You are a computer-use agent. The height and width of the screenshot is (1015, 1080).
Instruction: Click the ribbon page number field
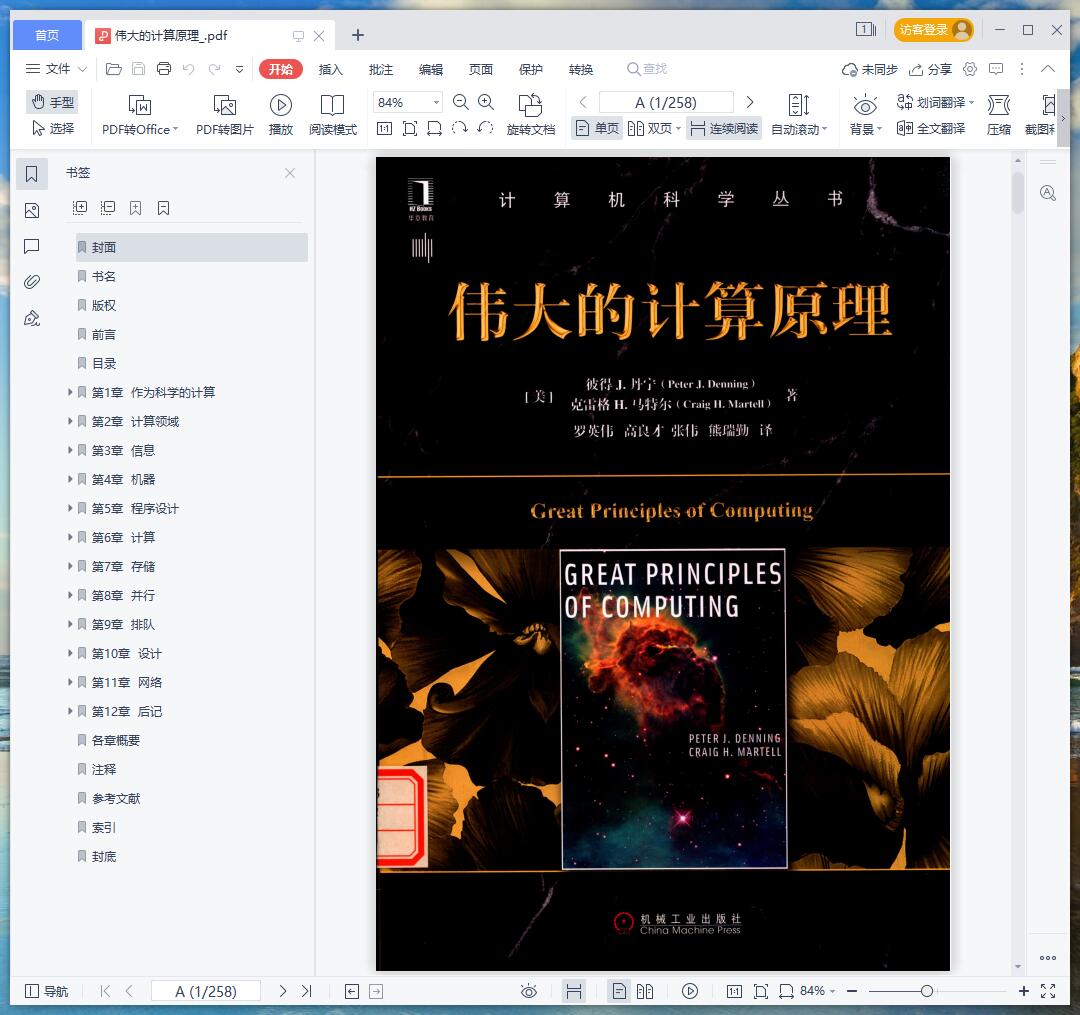(x=665, y=103)
